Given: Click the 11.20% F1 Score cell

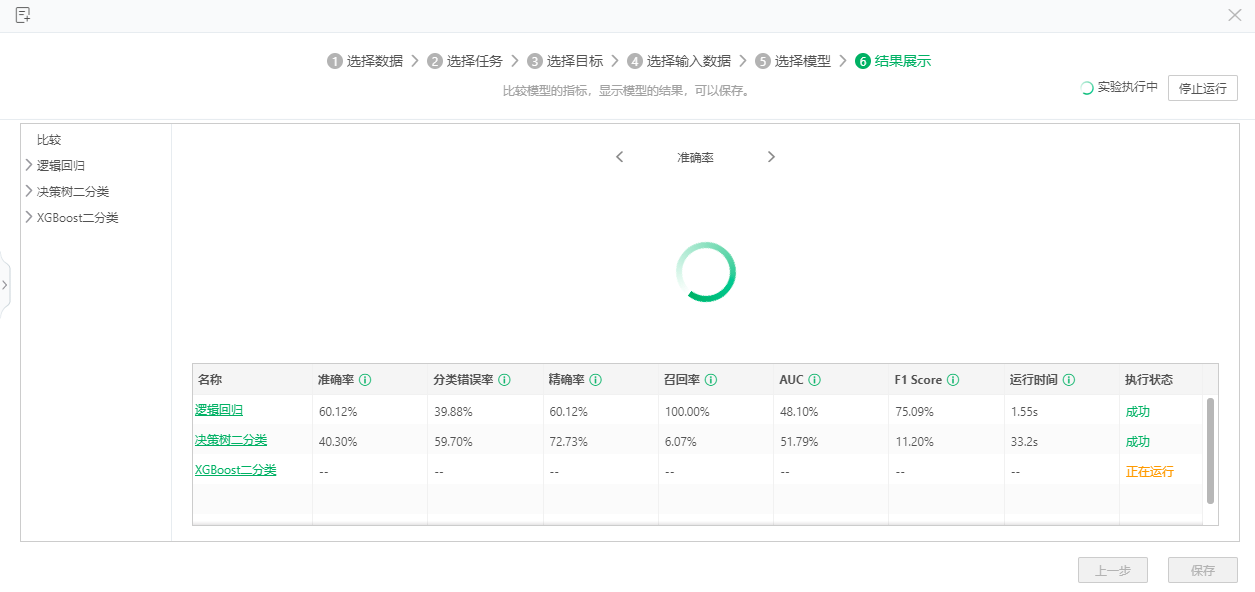Looking at the screenshot, I should (914, 441).
